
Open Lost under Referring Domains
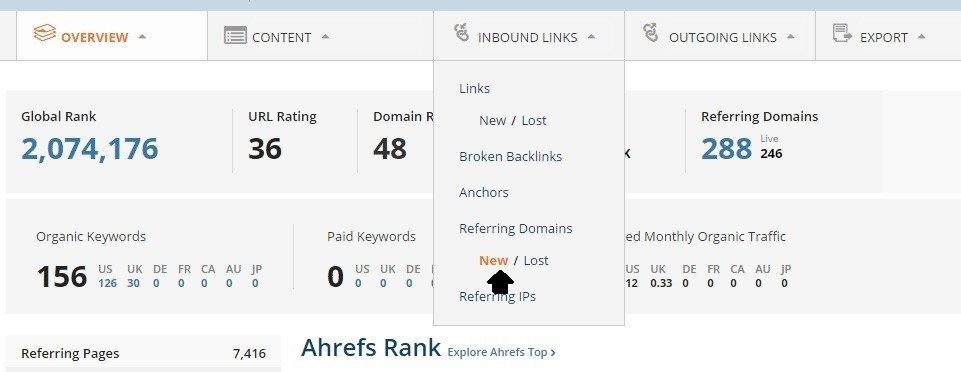536,260
